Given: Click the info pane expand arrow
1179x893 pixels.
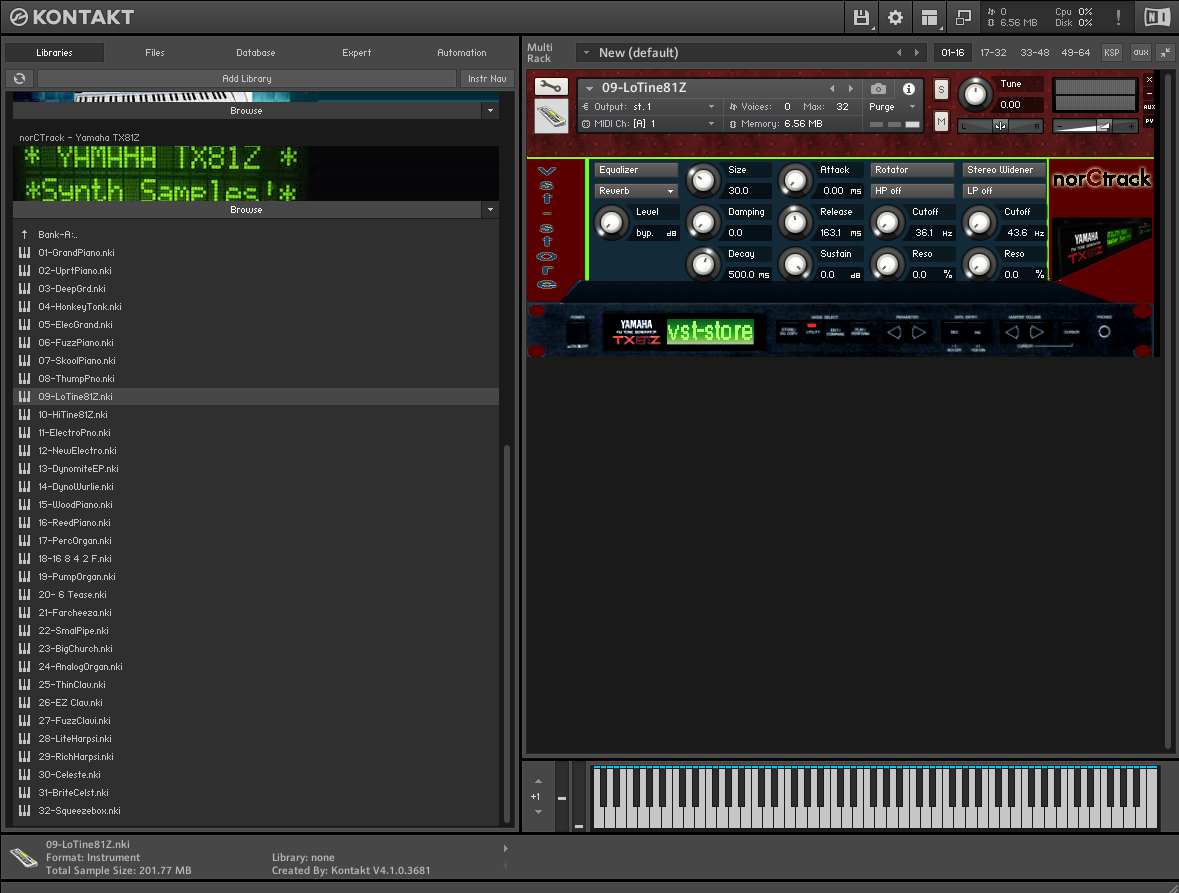Looking at the screenshot, I should tap(505, 849).
